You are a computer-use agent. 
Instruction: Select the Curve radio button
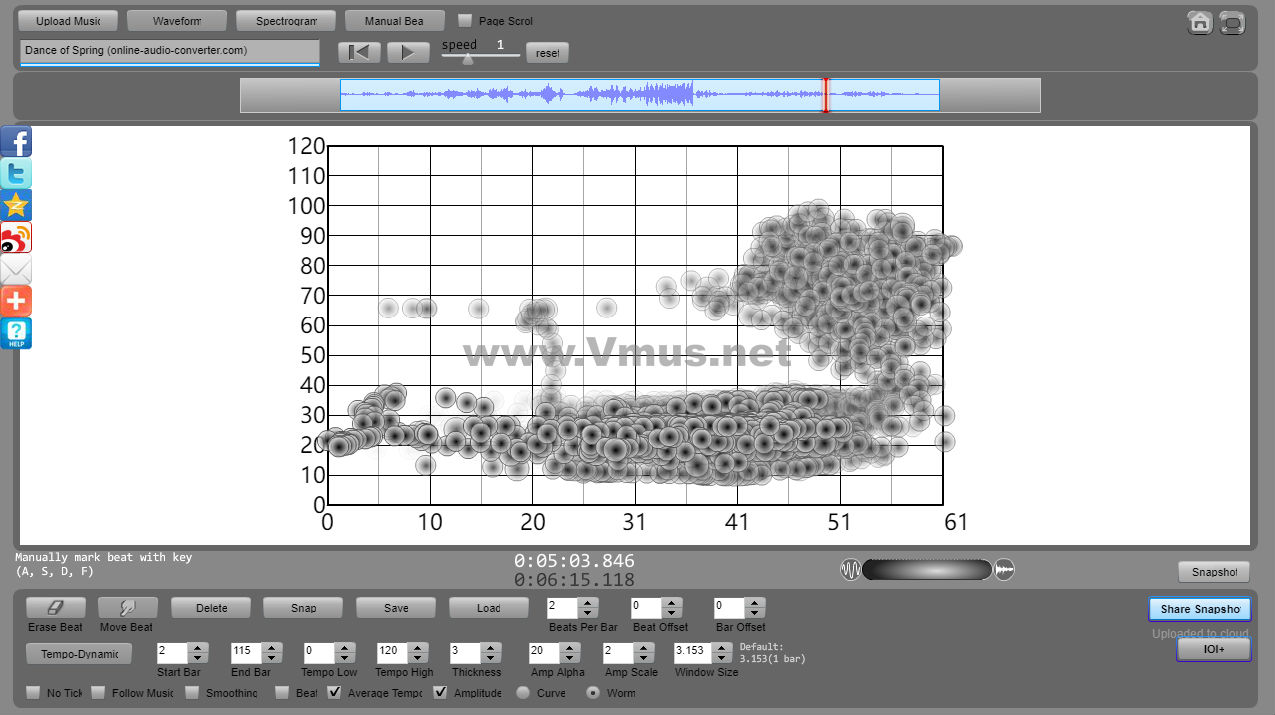522,693
